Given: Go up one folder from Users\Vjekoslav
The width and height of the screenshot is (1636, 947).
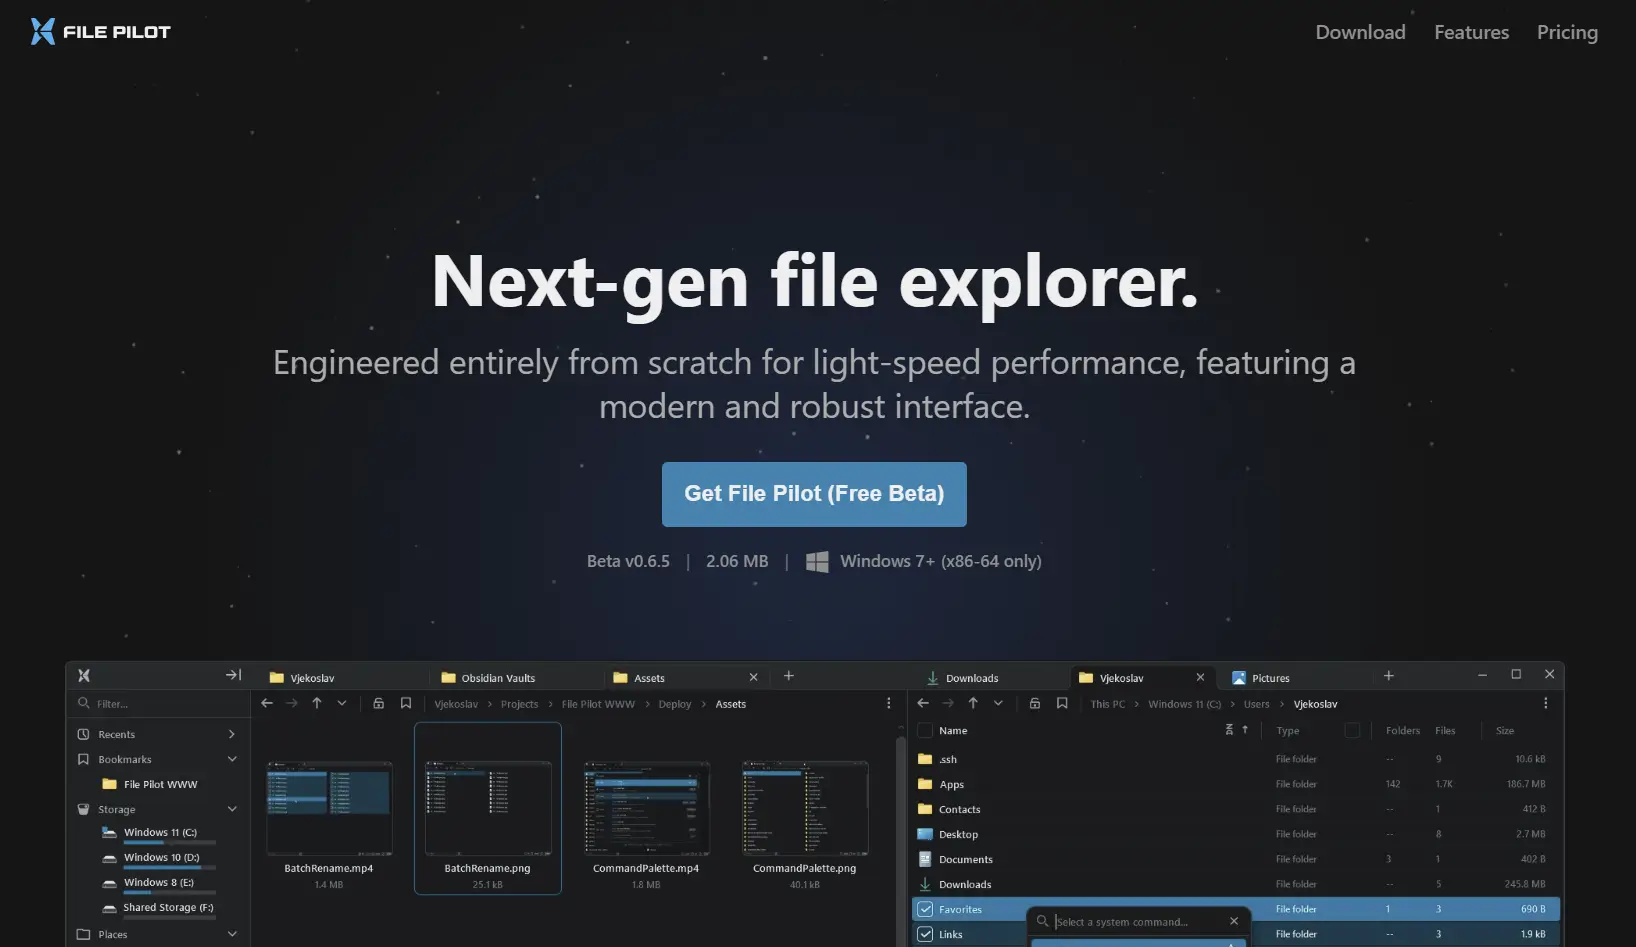Looking at the screenshot, I should pyautogui.click(x=973, y=703).
